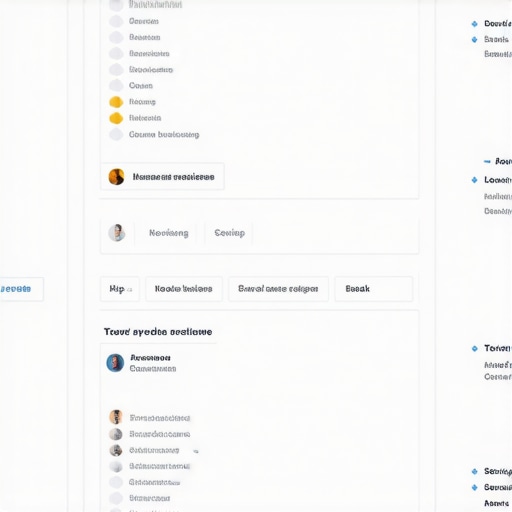Click the Boaak button

[374, 289]
